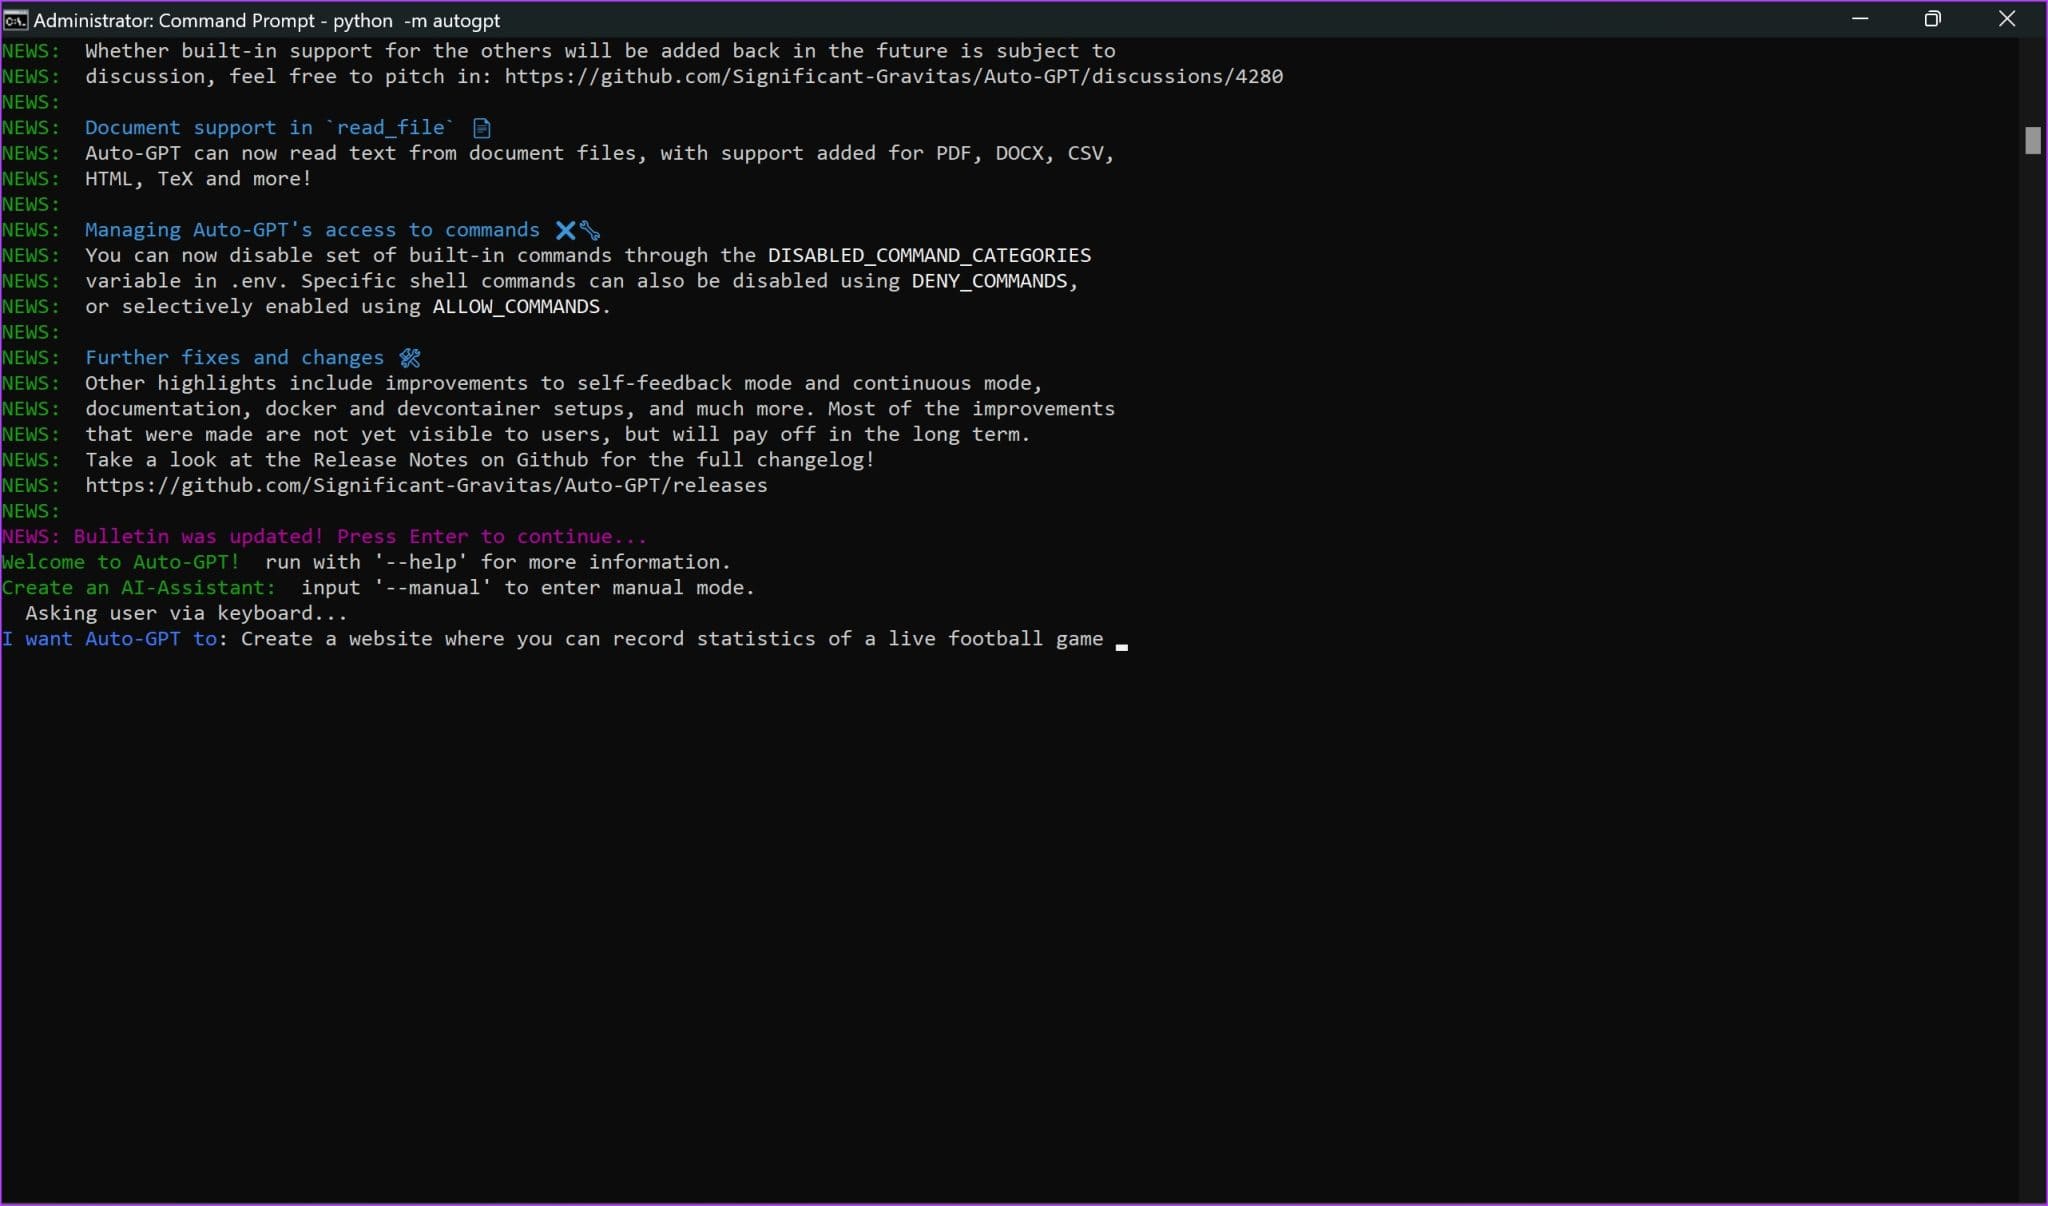Image resolution: width=2048 pixels, height=1206 pixels.
Task: Click the text 'Create an AI-Assistant:'
Action: point(138,588)
